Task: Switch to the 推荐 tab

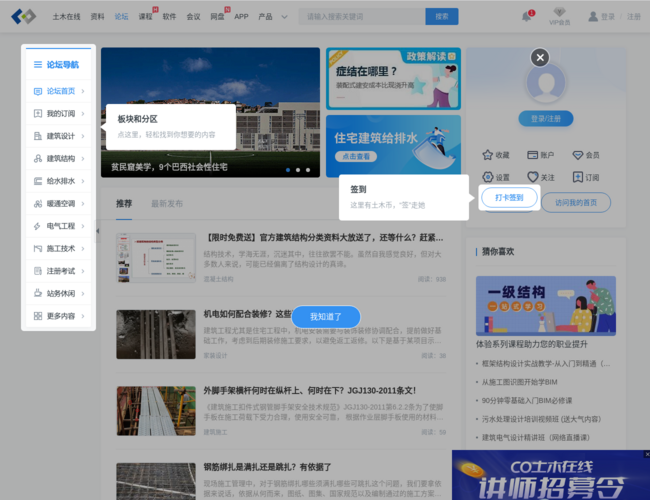Action: click(124, 204)
